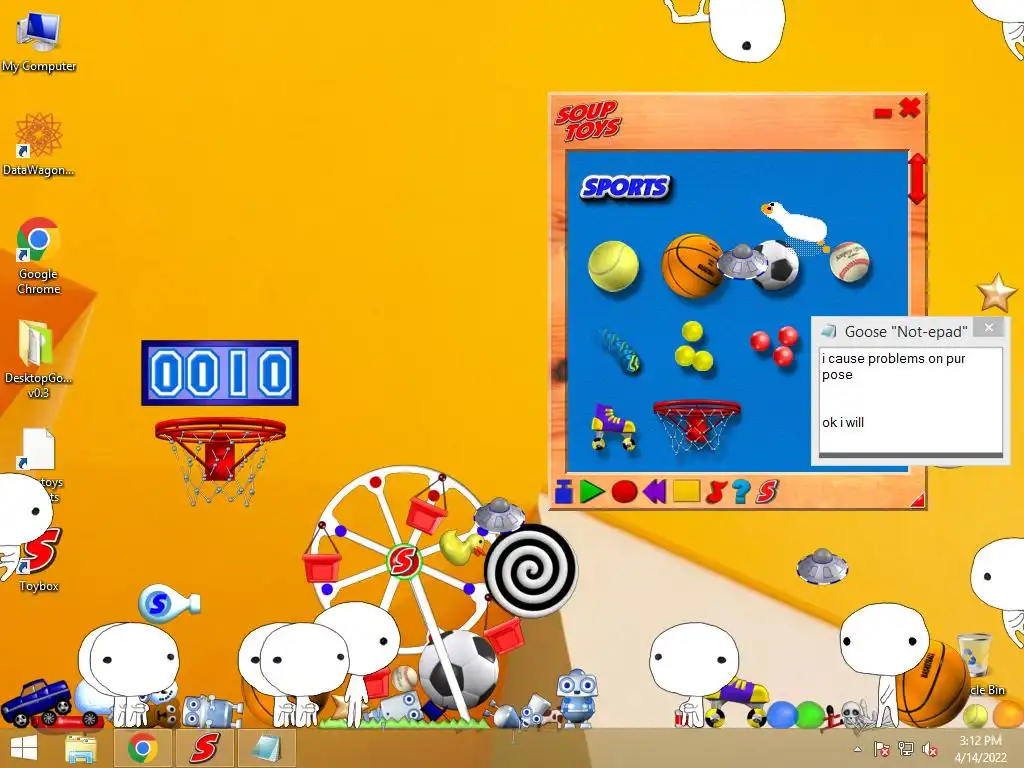Choose the red balls cluster toy

(x=775, y=345)
